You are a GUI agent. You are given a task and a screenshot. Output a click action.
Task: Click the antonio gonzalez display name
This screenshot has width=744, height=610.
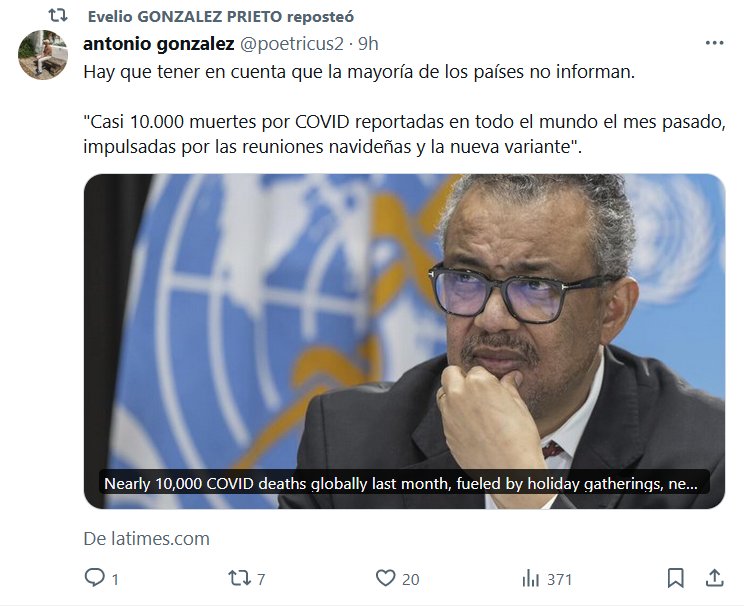coord(158,44)
